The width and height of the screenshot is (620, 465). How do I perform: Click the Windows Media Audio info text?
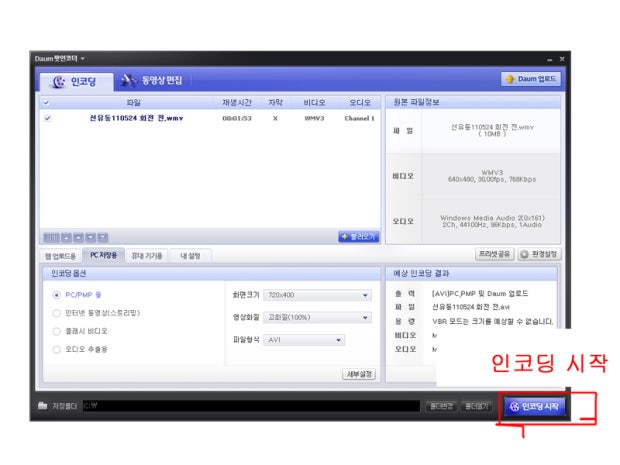pyautogui.click(x=492, y=218)
